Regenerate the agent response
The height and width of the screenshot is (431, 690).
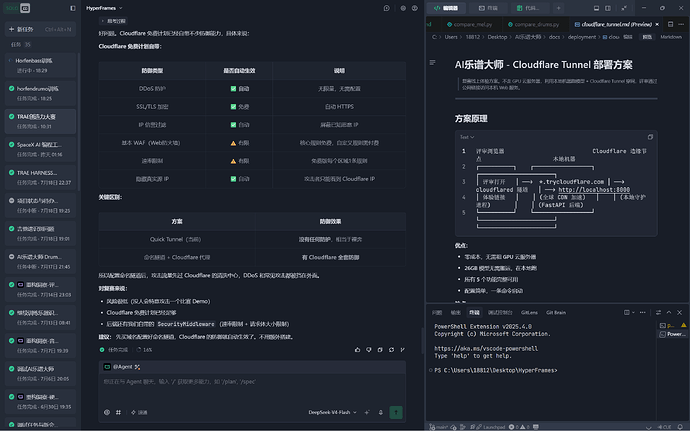click(x=391, y=350)
